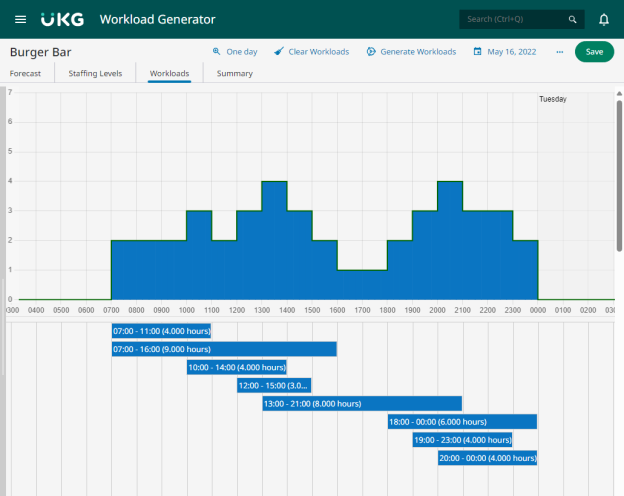The width and height of the screenshot is (624, 496).
Task: Select the Workloads tab
Action: pyautogui.click(x=169, y=73)
